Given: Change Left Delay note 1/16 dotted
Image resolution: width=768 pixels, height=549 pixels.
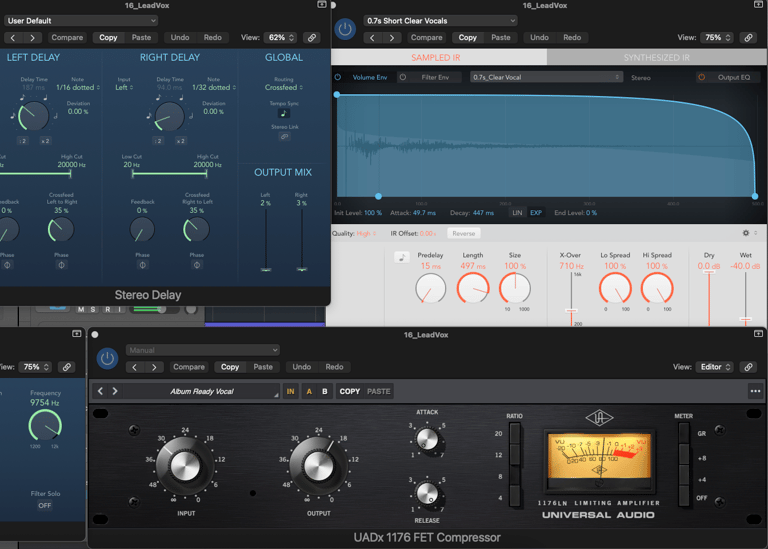Looking at the screenshot, I should point(78,87).
